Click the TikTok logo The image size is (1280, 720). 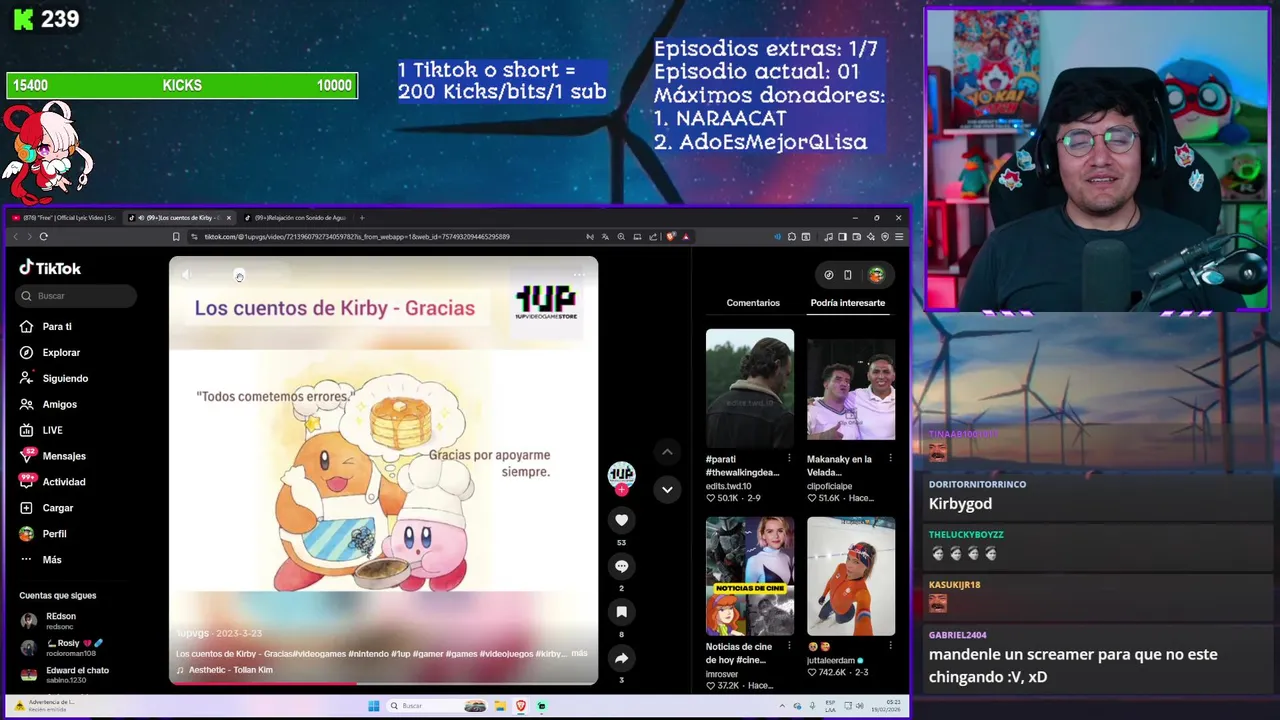coord(50,268)
